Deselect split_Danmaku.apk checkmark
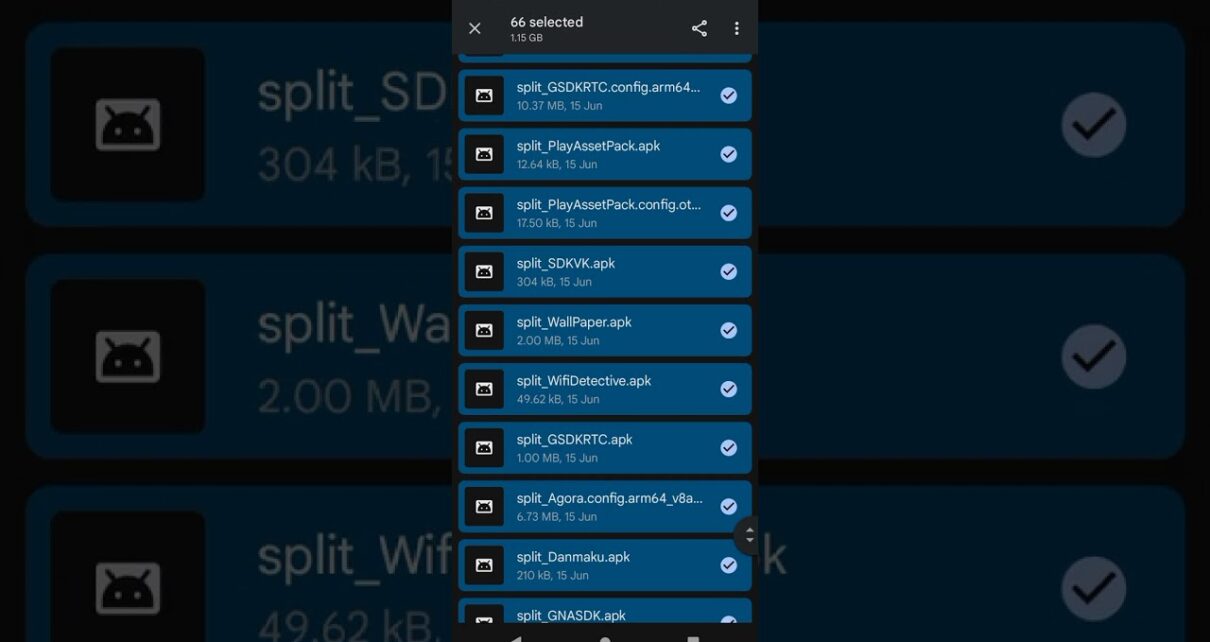The width and height of the screenshot is (1210, 642). (729, 565)
